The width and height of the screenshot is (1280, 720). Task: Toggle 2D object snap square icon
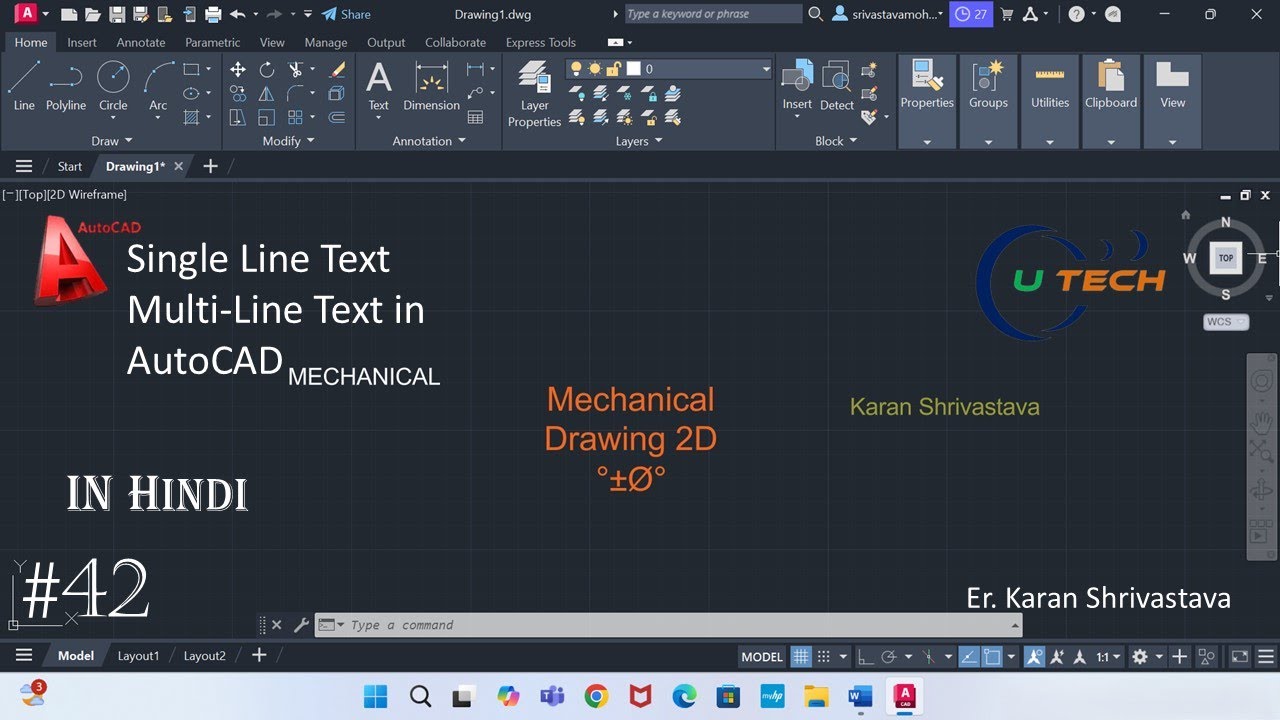[992, 657]
